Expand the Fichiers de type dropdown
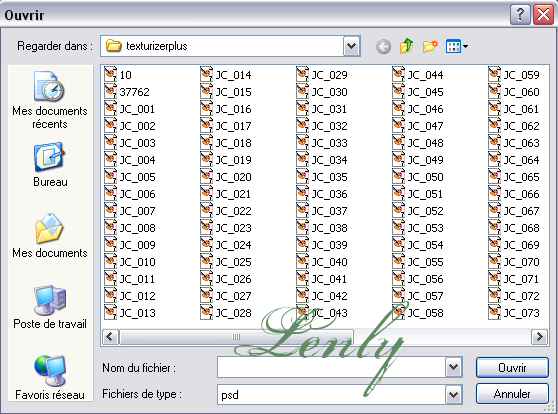Viewport: 558px width, 414px height. (453, 394)
